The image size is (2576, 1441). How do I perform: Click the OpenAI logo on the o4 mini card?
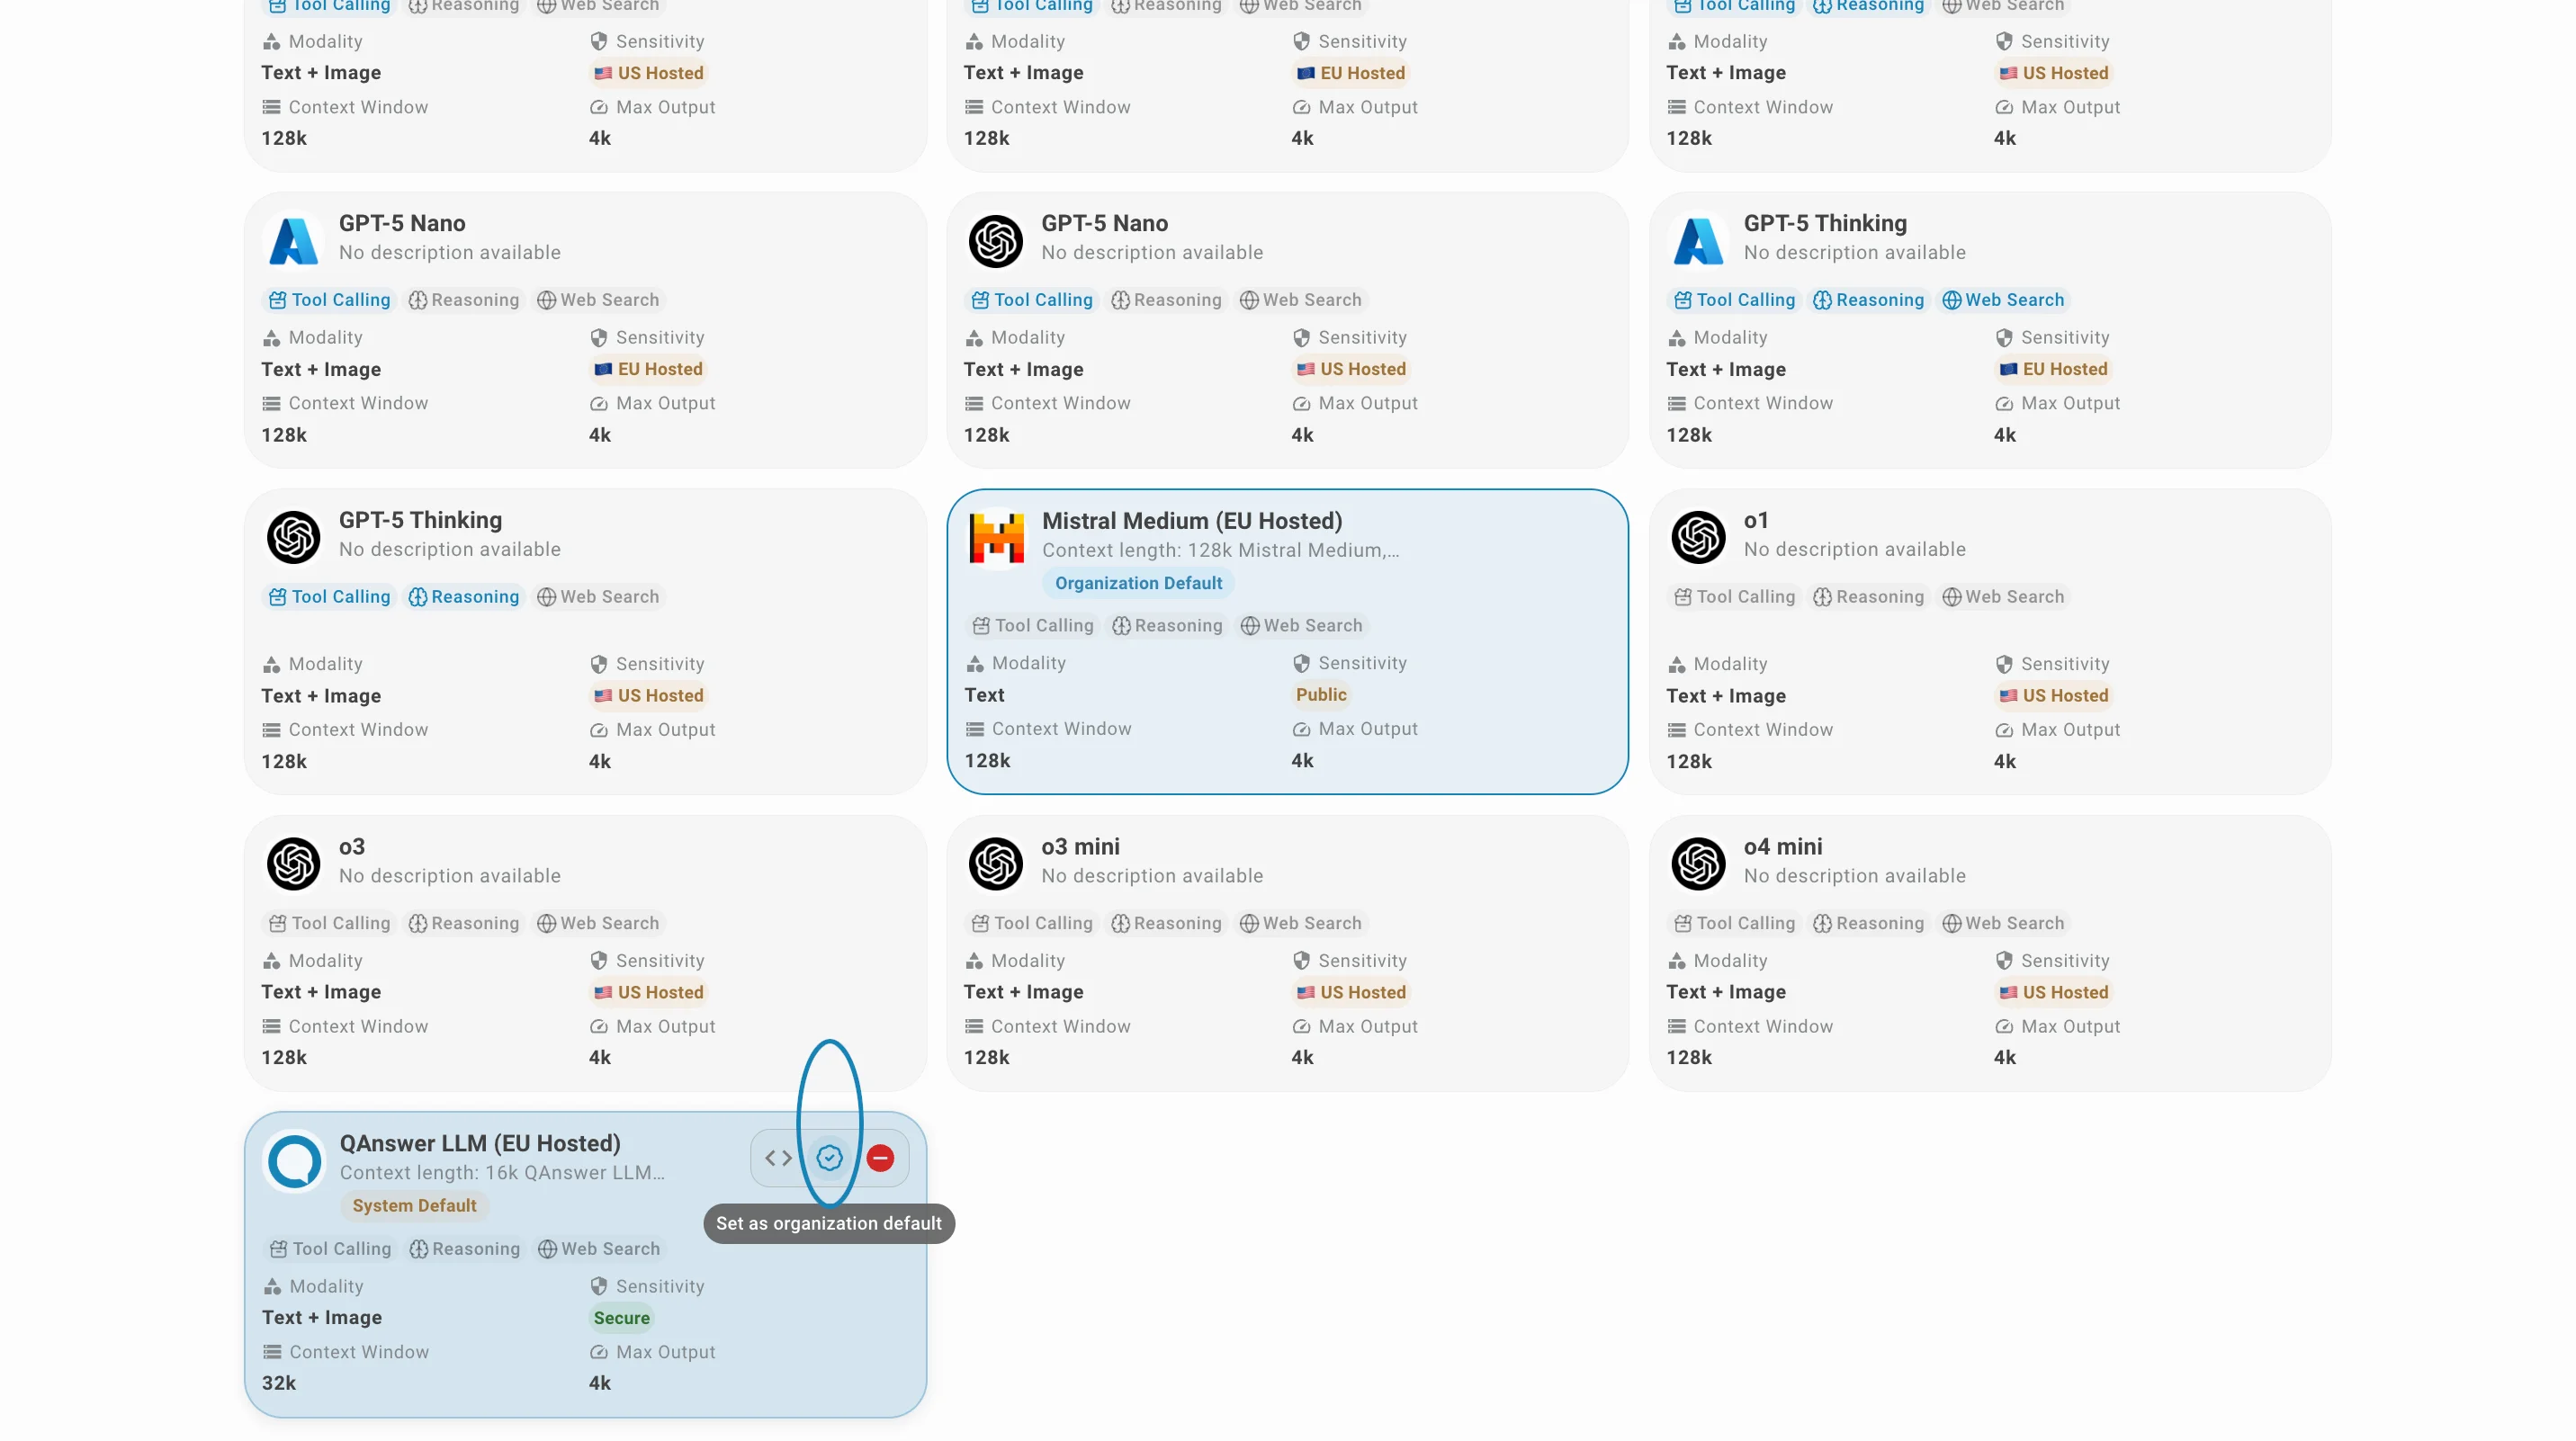1698,863
